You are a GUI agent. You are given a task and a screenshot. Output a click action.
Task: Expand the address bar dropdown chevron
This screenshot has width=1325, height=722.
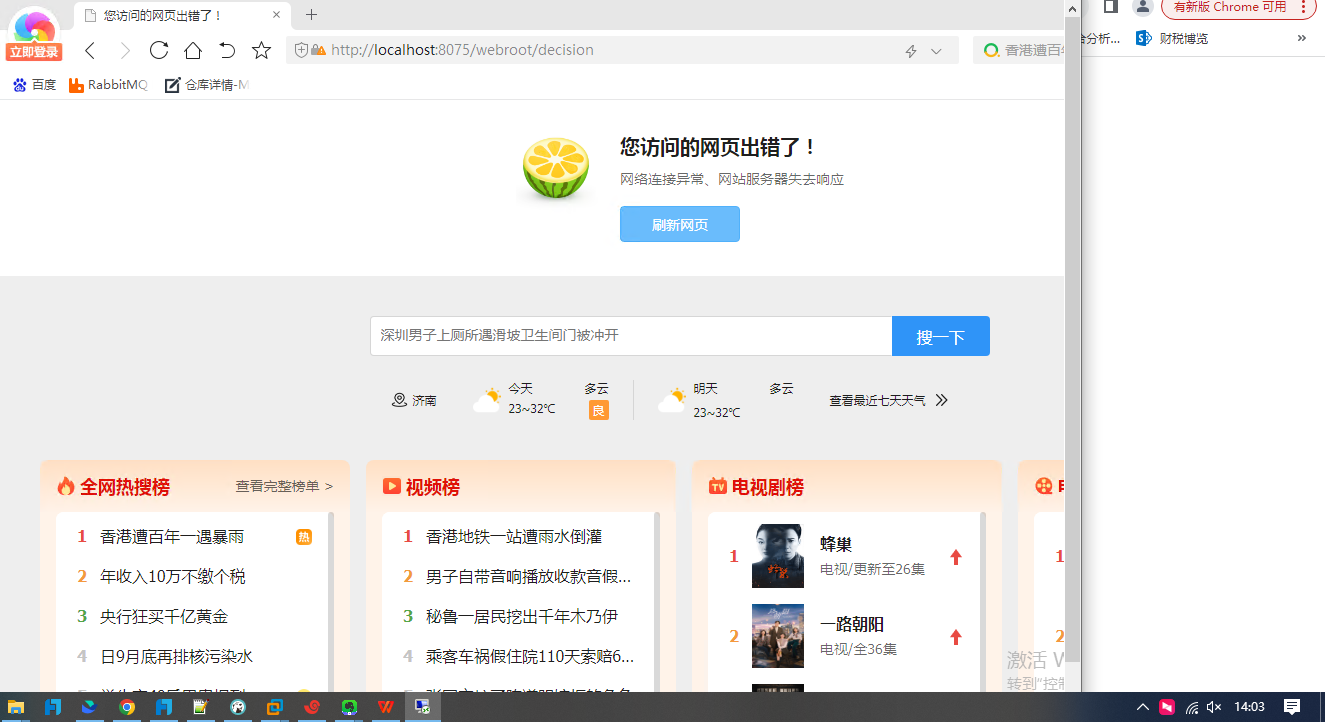click(x=937, y=51)
